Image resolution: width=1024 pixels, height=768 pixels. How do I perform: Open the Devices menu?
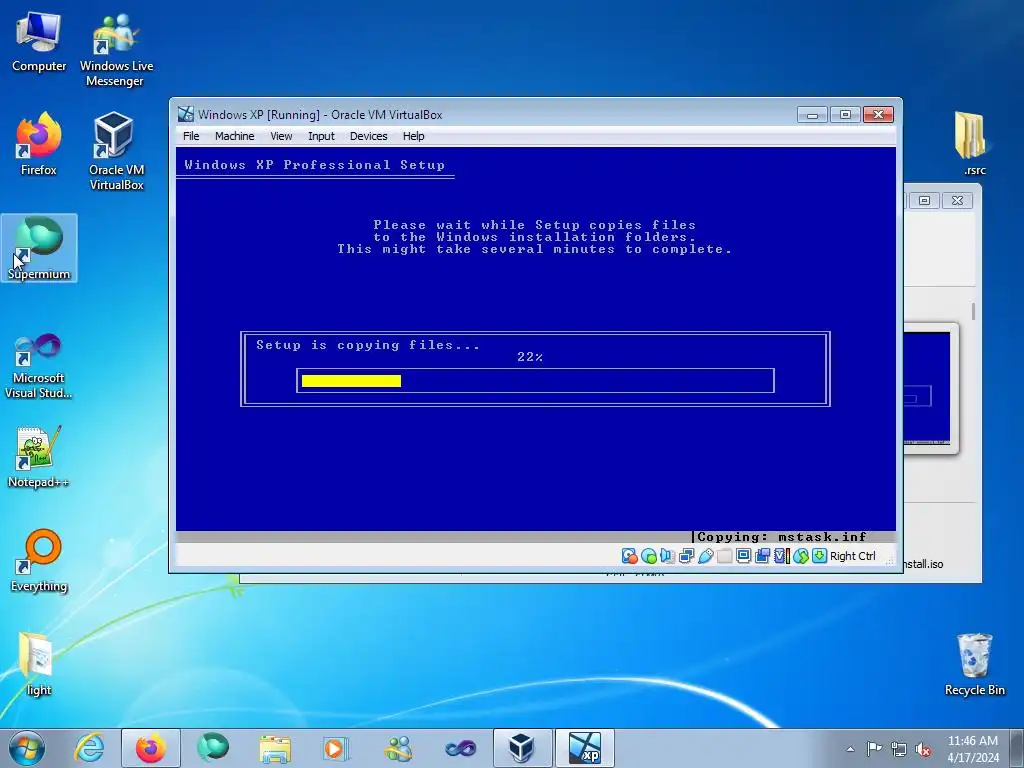[x=368, y=136]
